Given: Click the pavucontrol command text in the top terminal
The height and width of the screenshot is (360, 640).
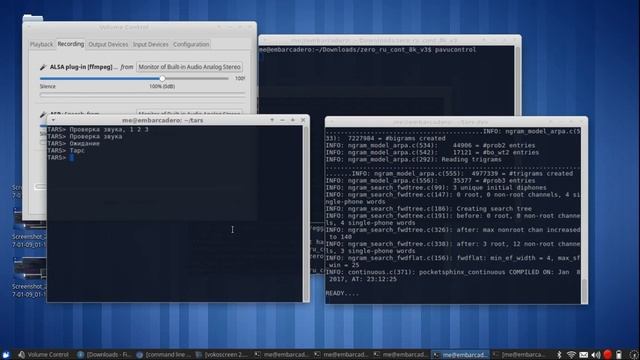Looking at the screenshot, I should 455,50.
